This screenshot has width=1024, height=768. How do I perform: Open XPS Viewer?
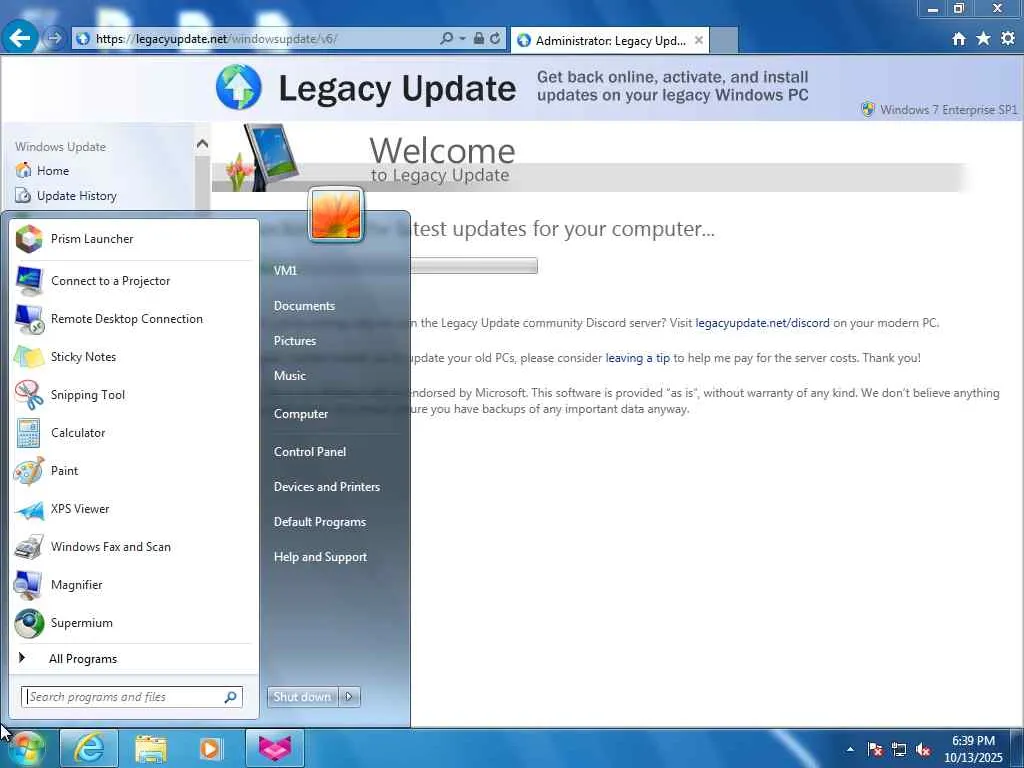click(133, 509)
